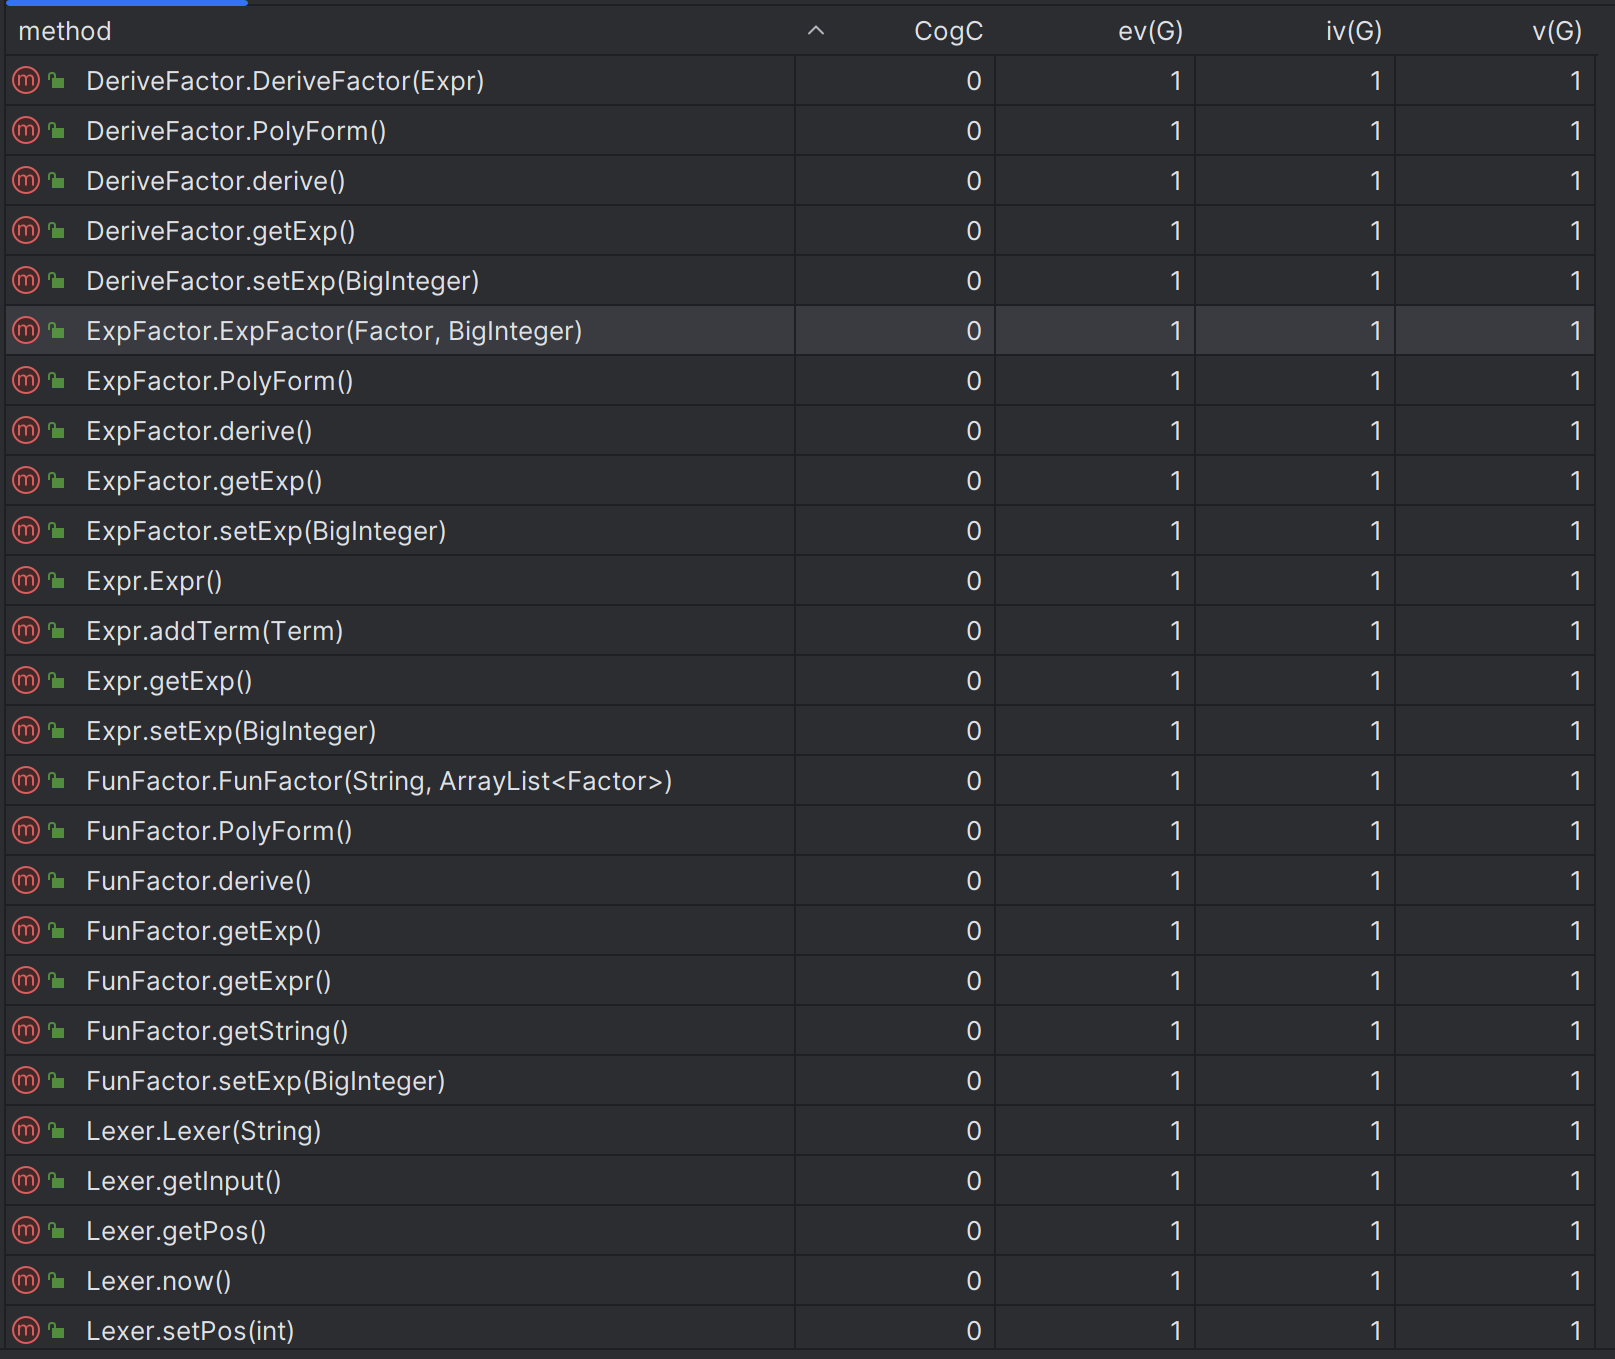Click method icon for DeriveFactor.PolyForm()
This screenshot has width=1615, height=1359.
26,130
